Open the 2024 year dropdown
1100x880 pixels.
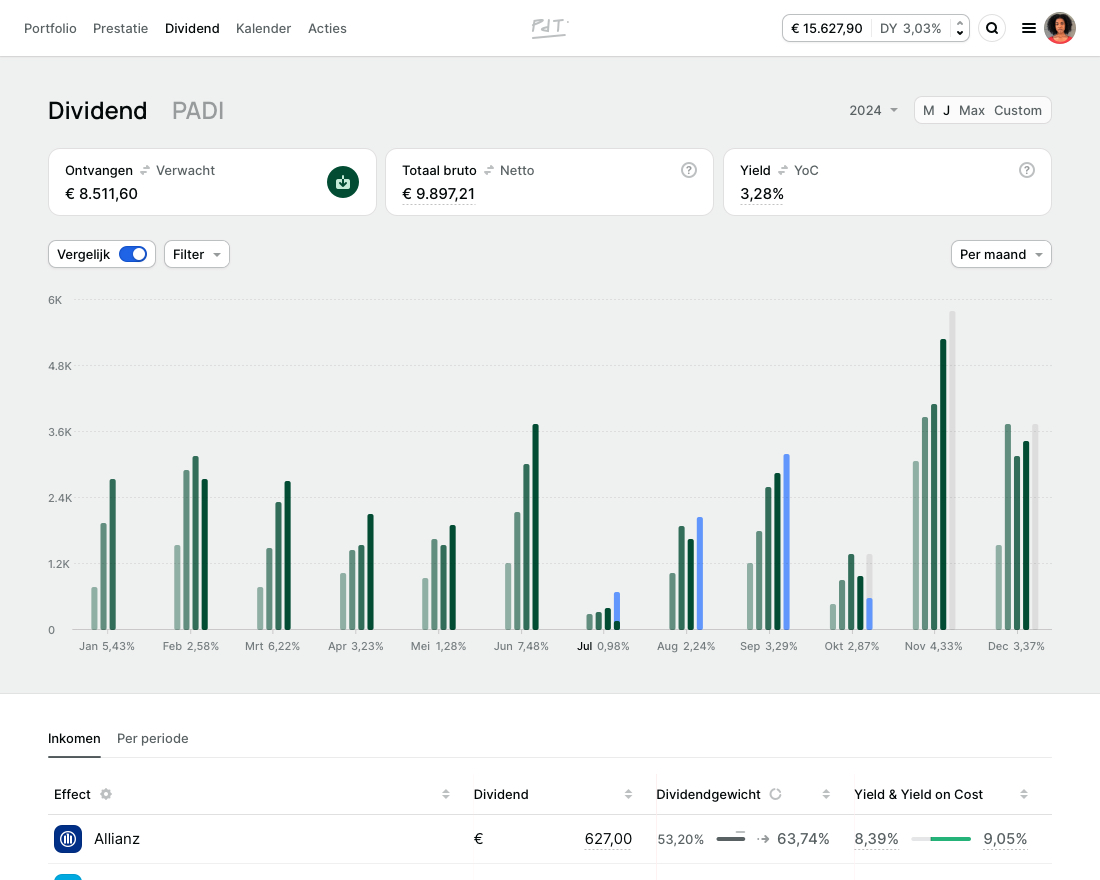[x=873, y=110]
